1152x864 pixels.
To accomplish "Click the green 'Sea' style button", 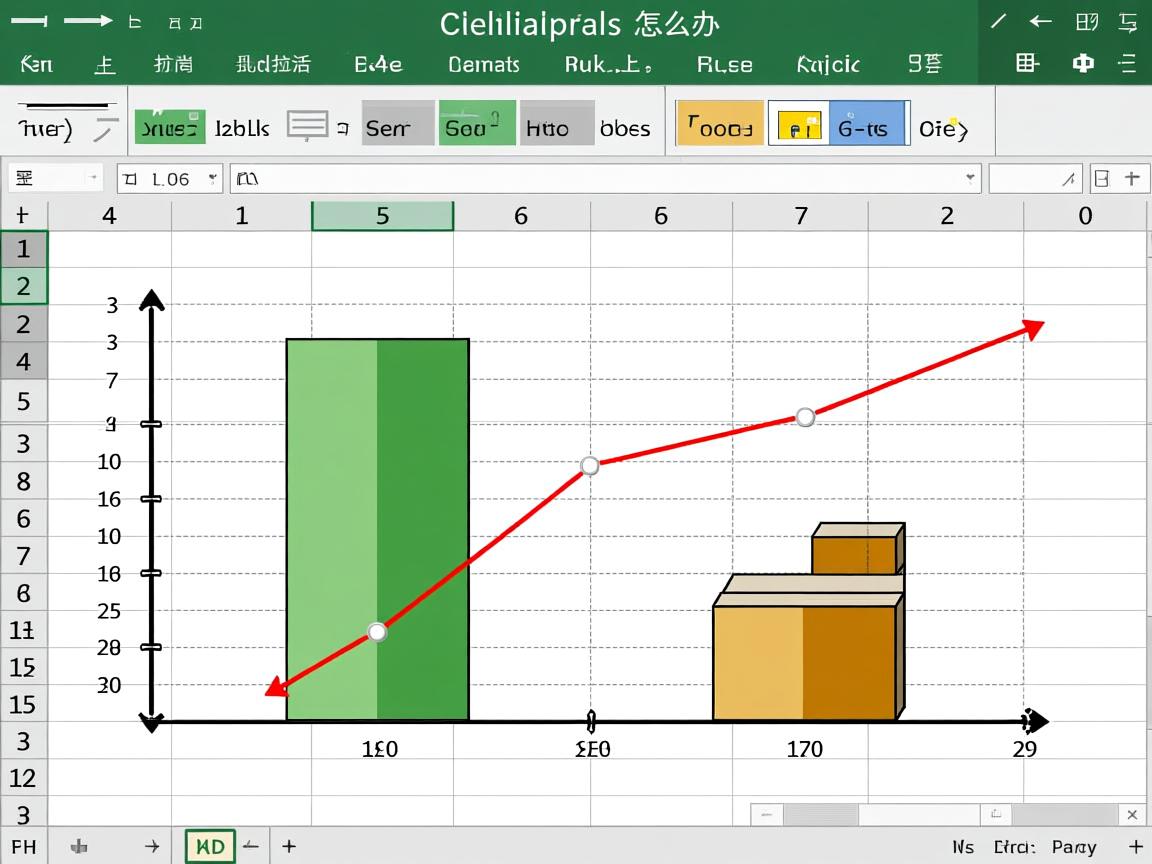I will pos(477,124).
